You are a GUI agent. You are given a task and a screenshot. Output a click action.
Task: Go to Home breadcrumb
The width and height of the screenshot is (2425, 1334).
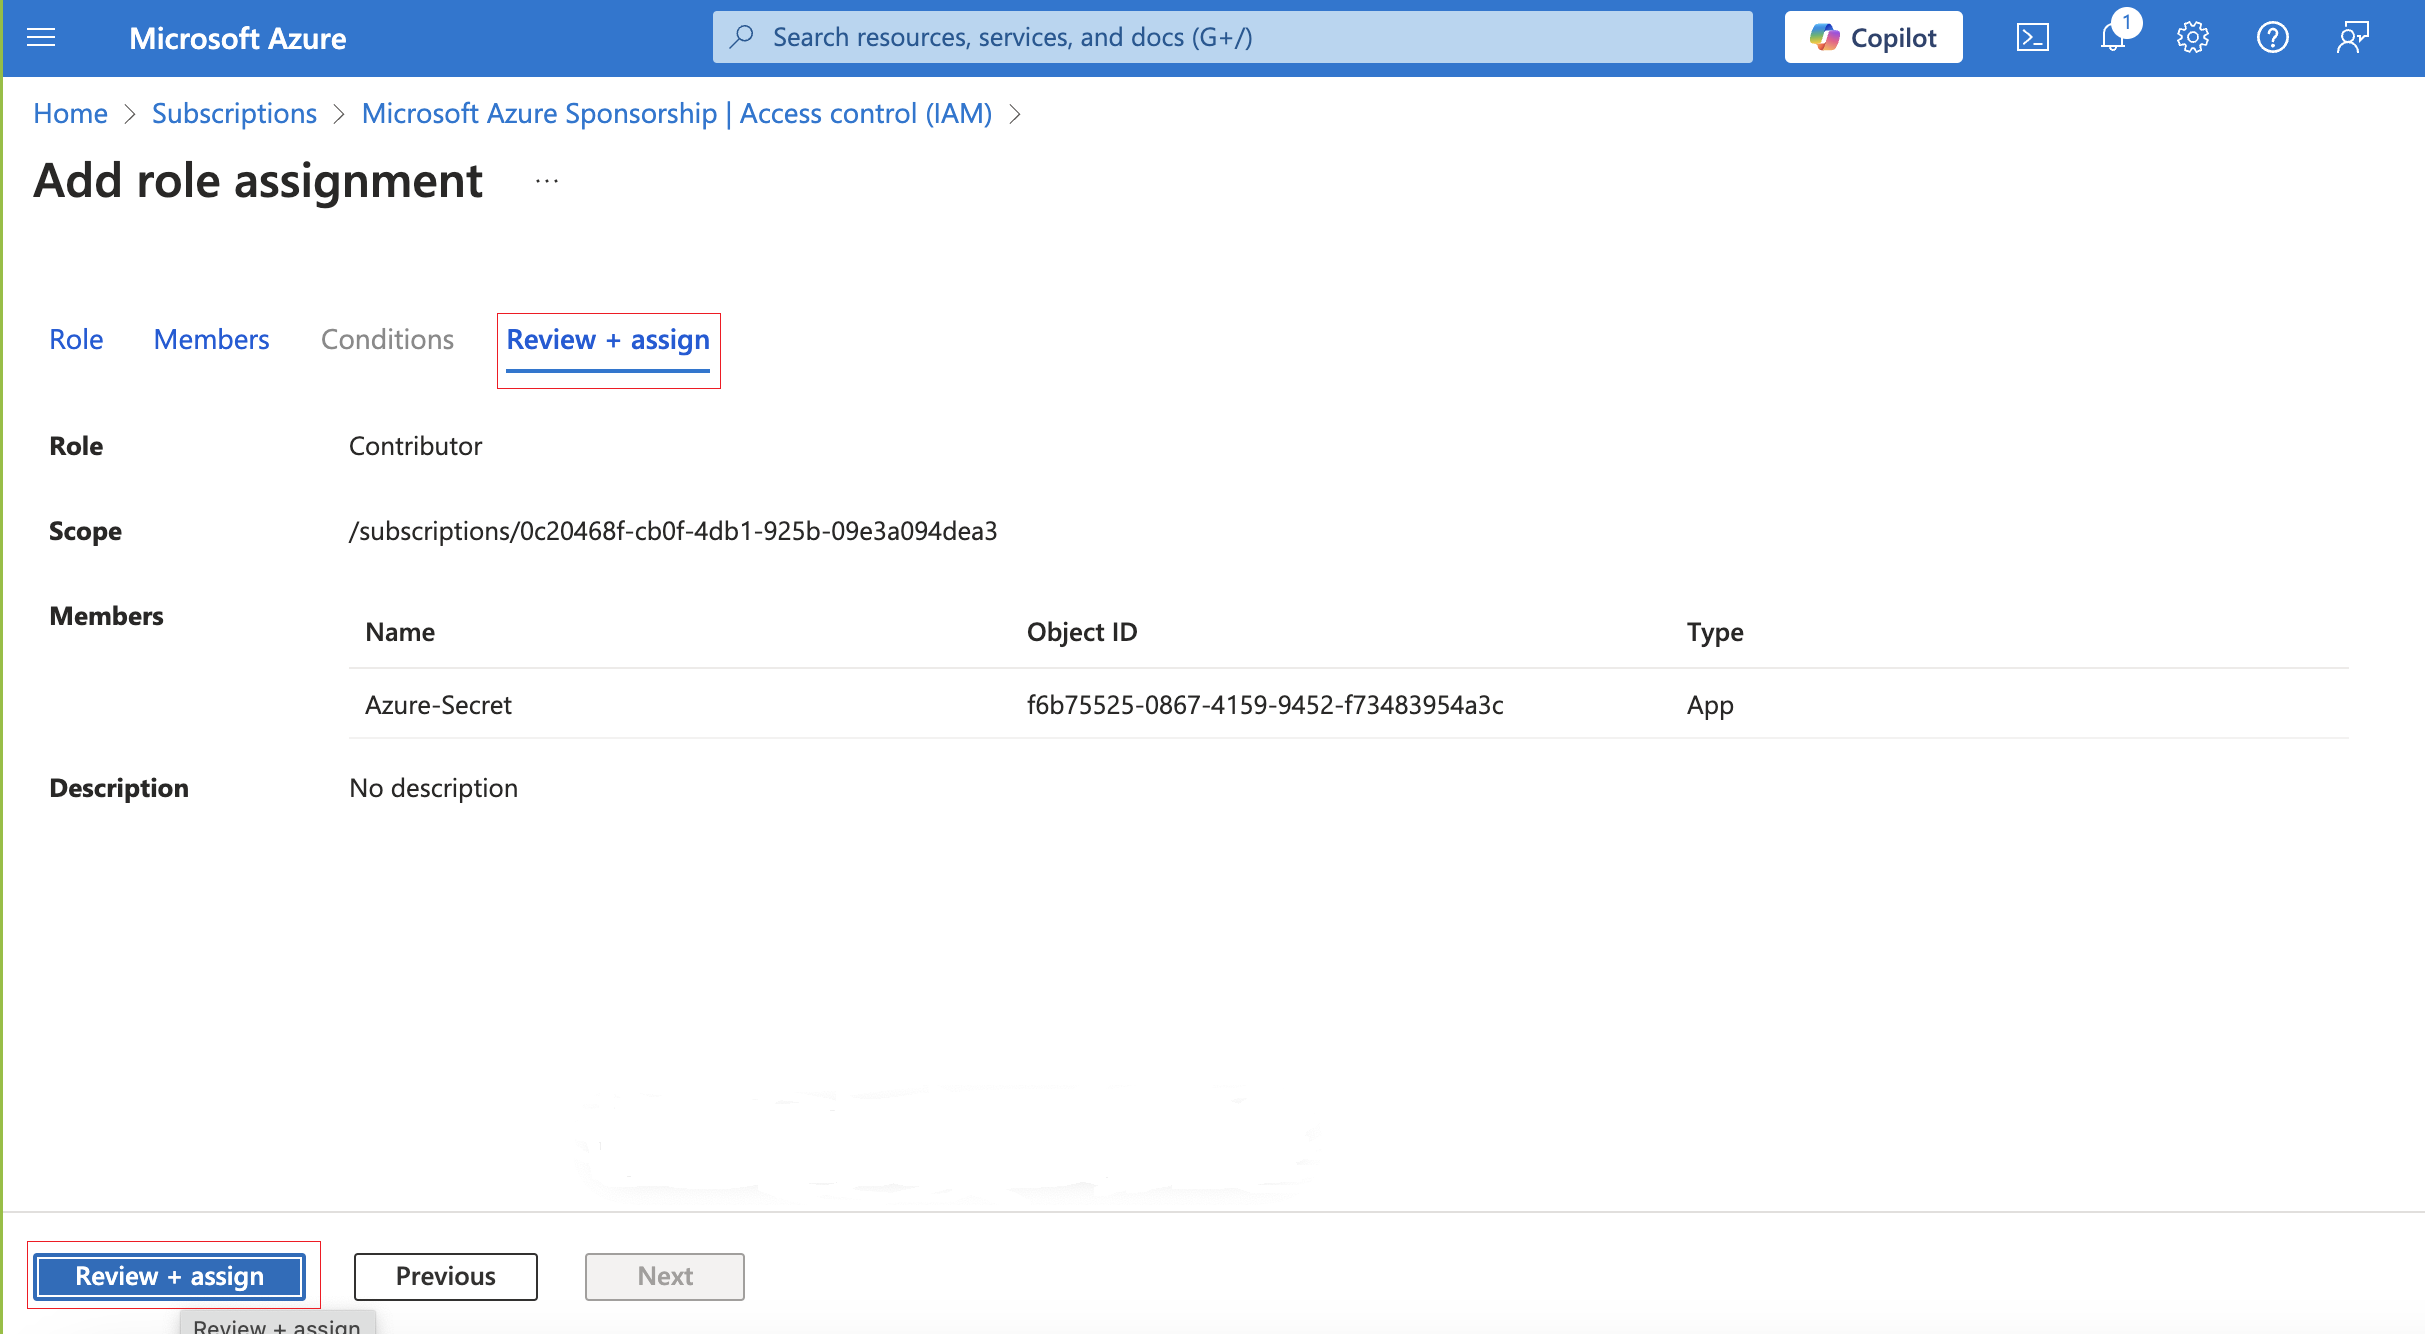(70, 114)
